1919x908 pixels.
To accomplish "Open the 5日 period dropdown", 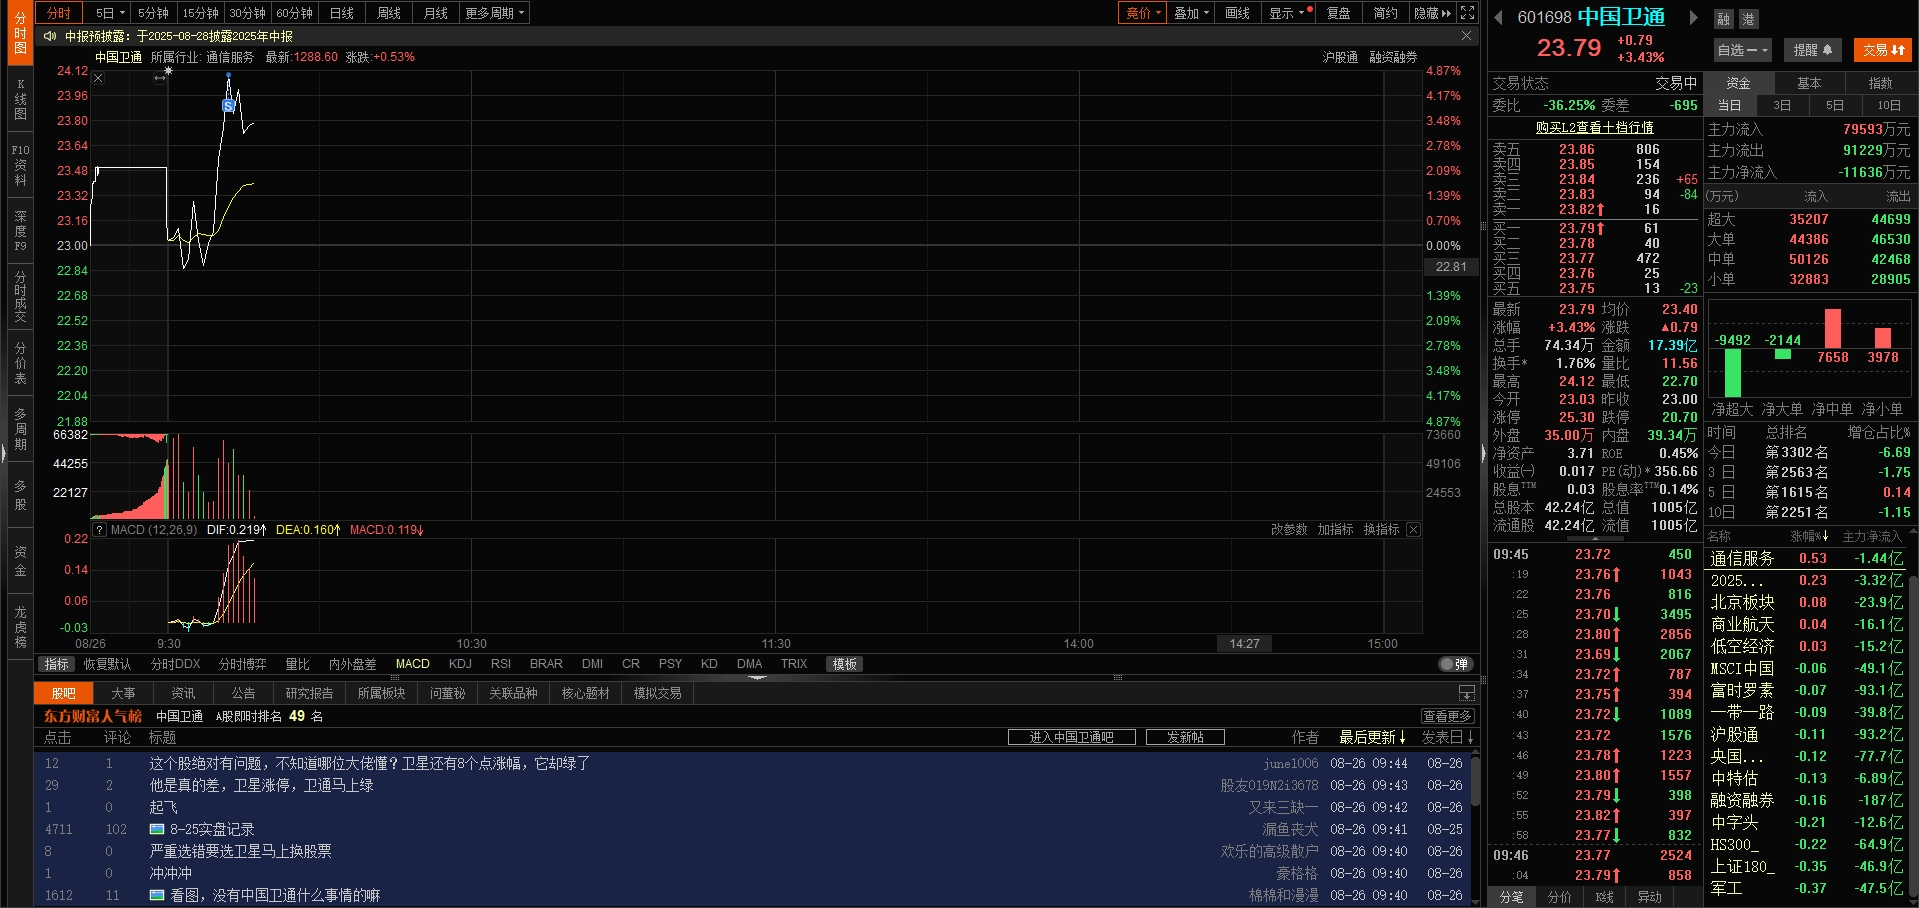I will [110, 13].
